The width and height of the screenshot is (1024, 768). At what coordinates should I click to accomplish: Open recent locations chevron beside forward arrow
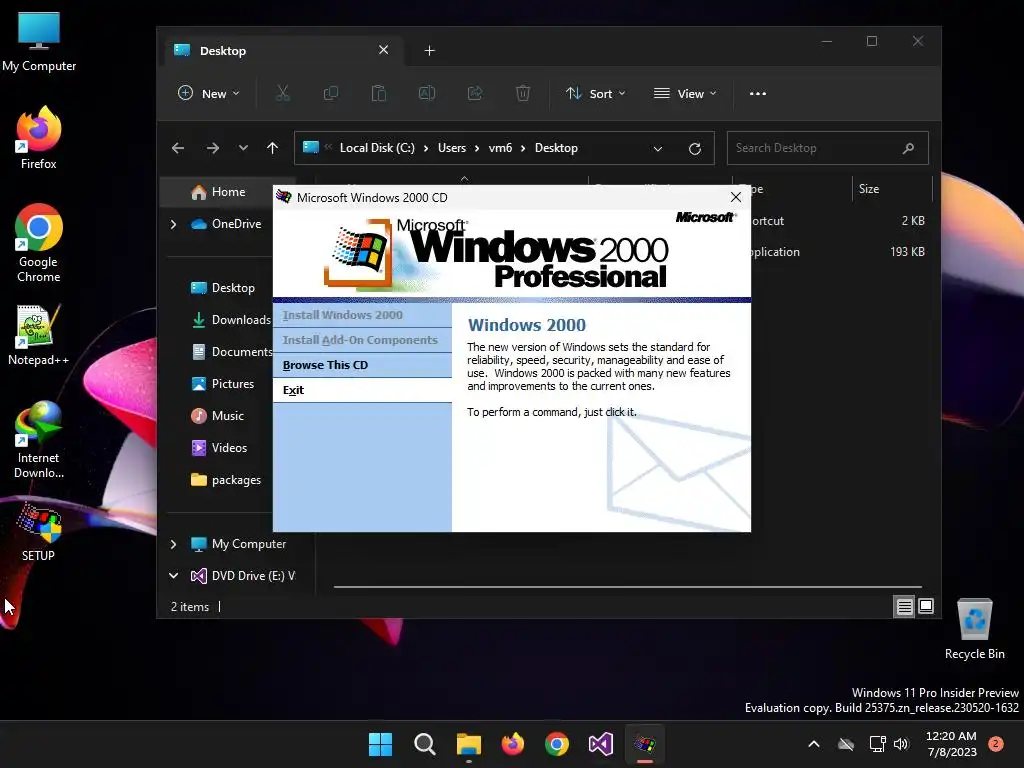[x=243, y=148]
